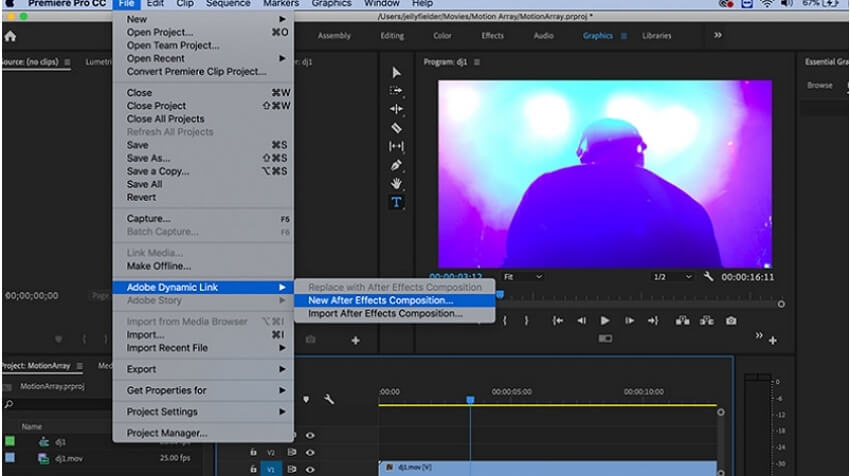Toggle track output eye for top video track
Viewport: 850px width, 476px height.
point(310,435)
